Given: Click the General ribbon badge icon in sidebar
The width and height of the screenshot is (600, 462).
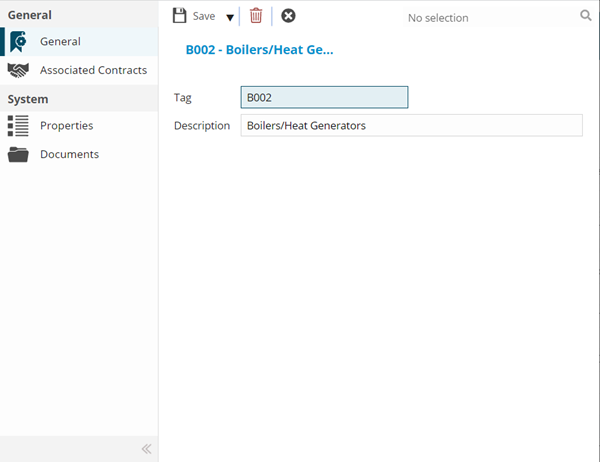Looking at the screenshot, I should (x=18, y=42).
